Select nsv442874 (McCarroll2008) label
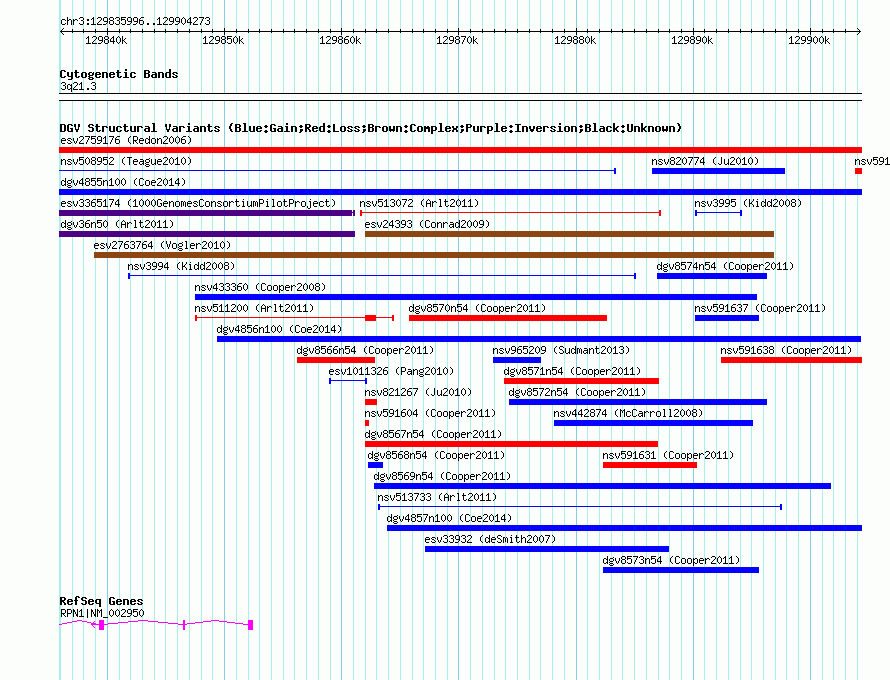This screenshot has width=890, height=680. [x=628, y=413]
